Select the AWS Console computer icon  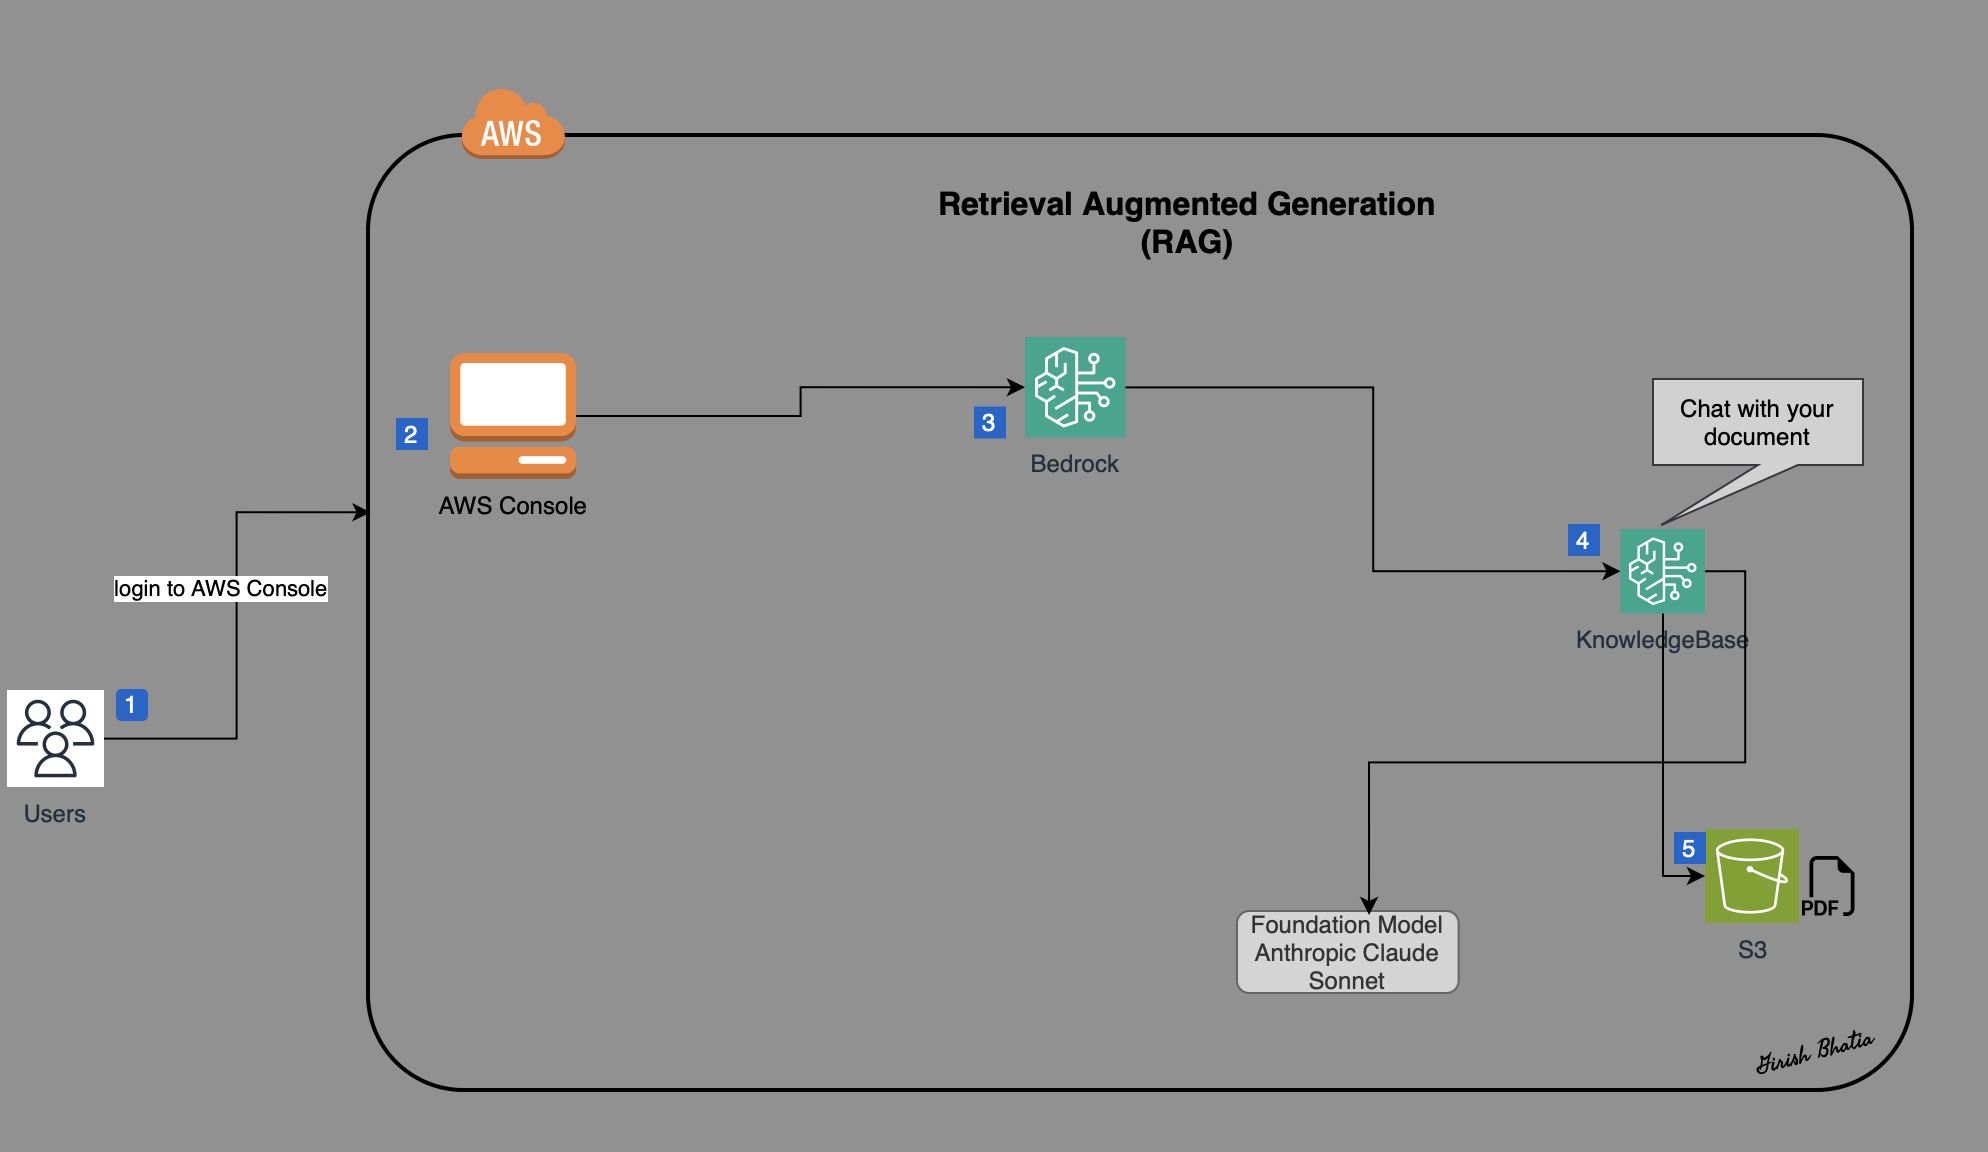pos(512,414)
